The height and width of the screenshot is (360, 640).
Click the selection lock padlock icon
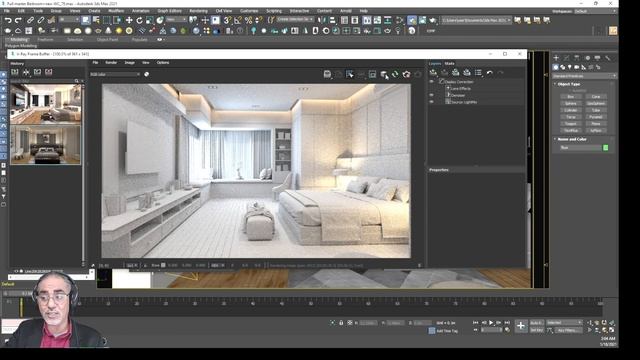(341, 323)
